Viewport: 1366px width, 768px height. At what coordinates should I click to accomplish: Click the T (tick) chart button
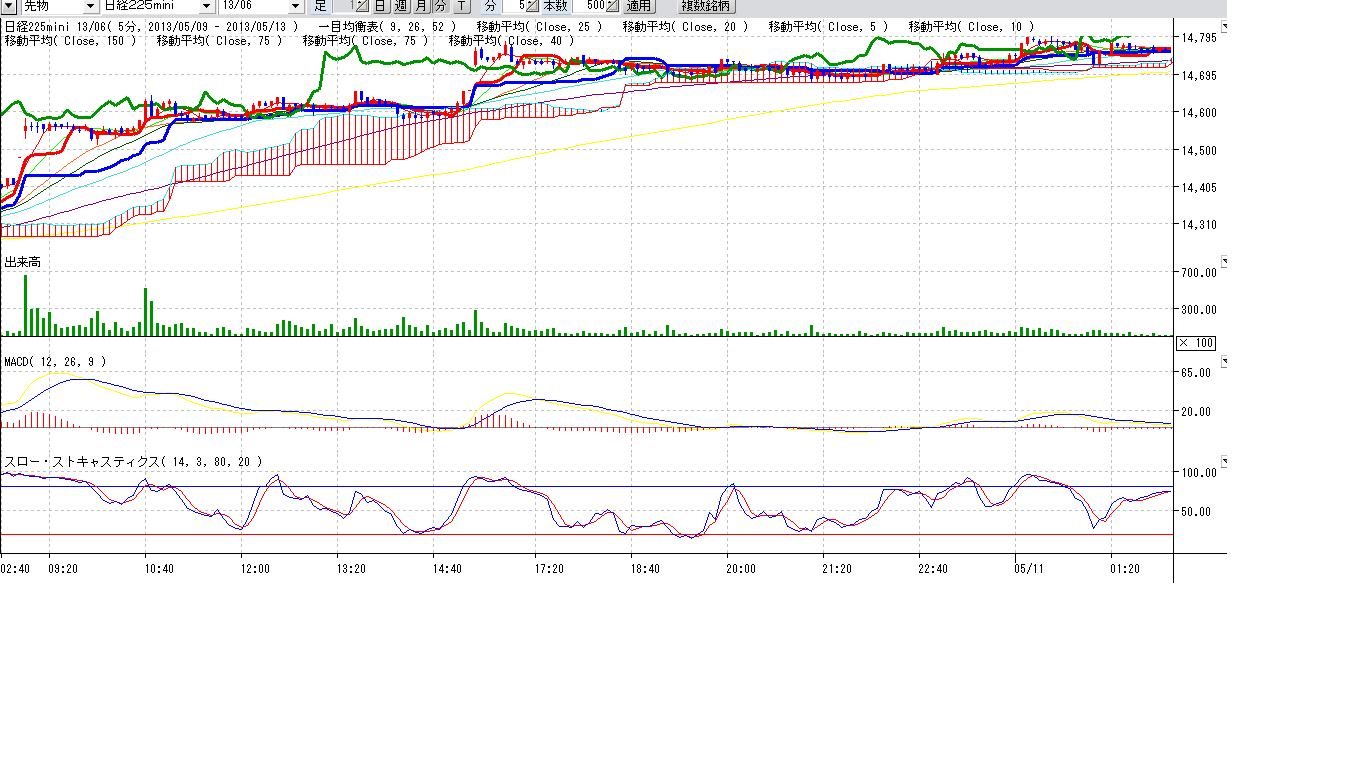point(461,6)
